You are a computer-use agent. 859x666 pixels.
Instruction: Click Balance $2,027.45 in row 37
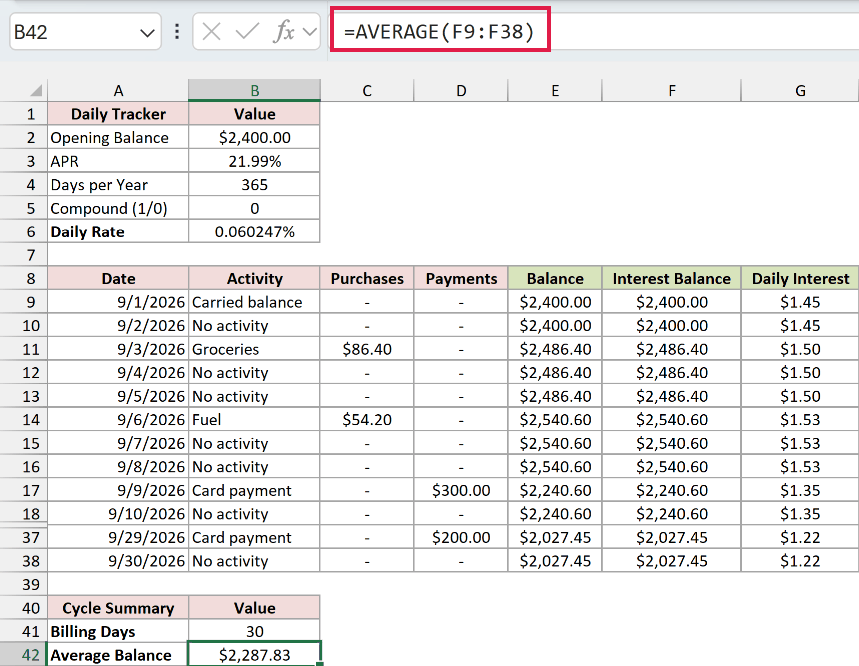point(555,537)
